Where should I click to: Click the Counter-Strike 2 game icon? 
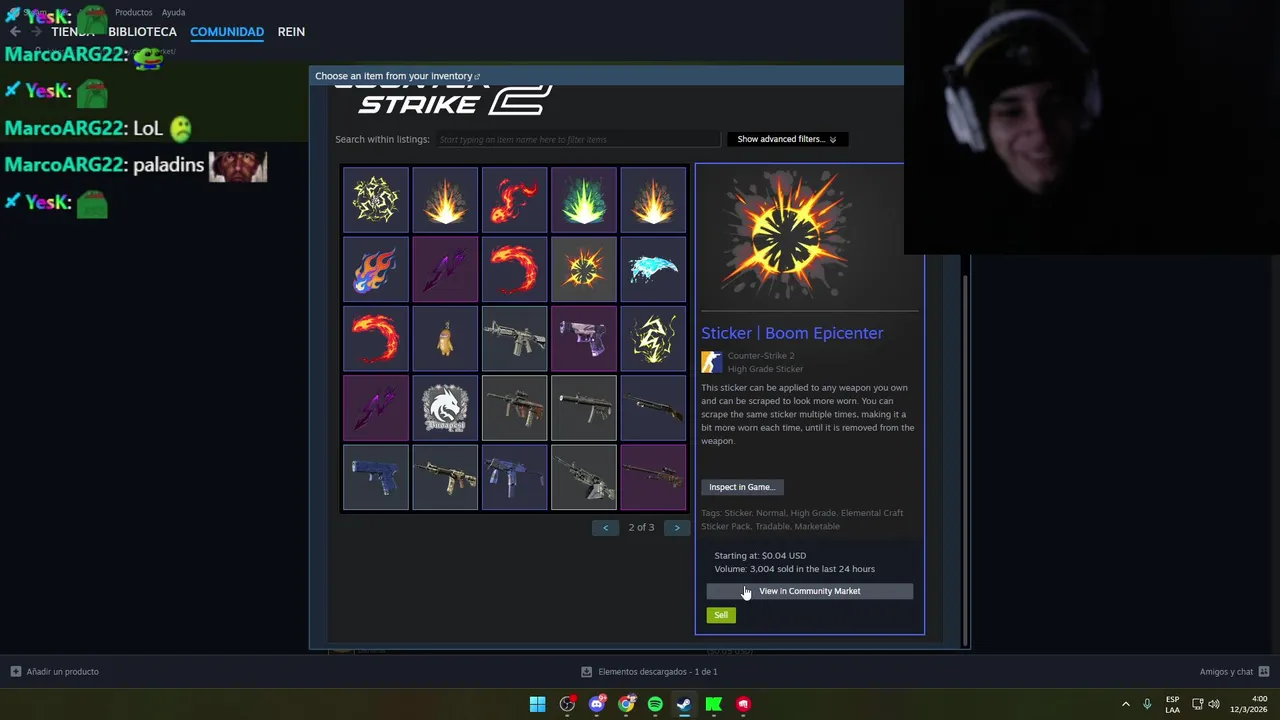[x=711, y=362]
